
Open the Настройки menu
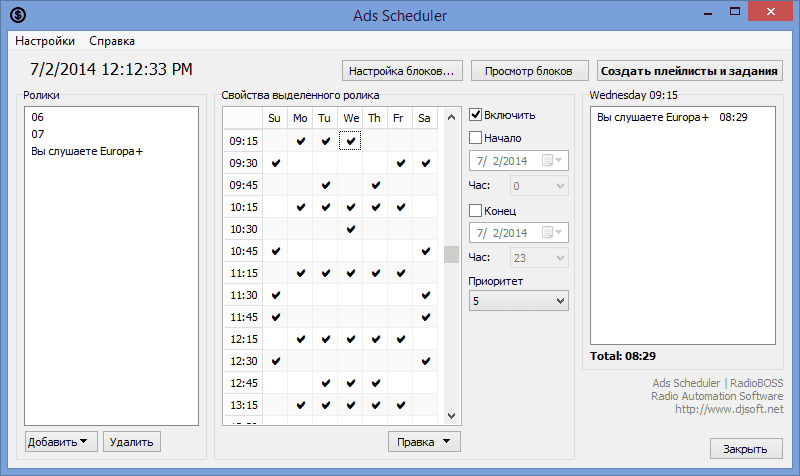(45, 41)
